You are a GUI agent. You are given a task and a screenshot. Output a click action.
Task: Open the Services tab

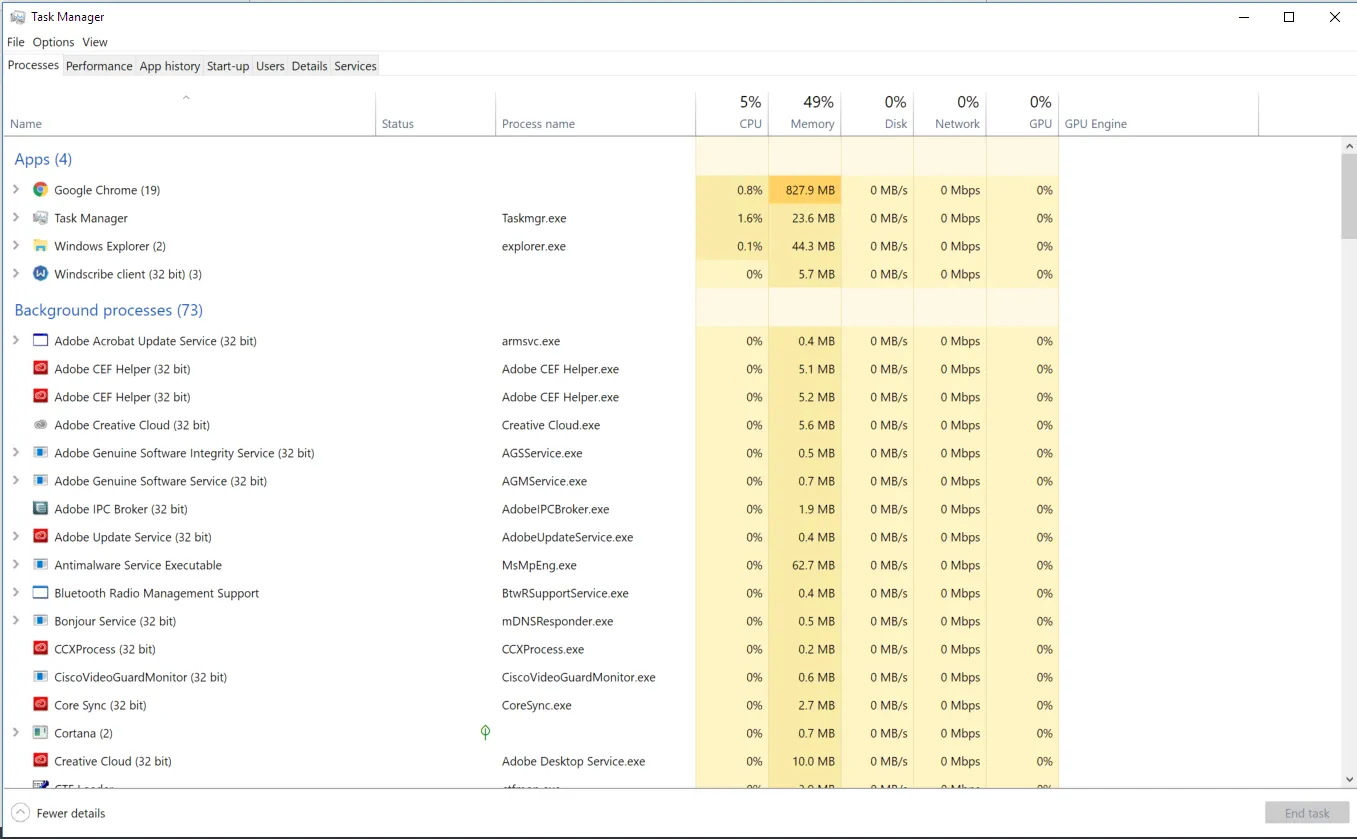click(355, 66)
